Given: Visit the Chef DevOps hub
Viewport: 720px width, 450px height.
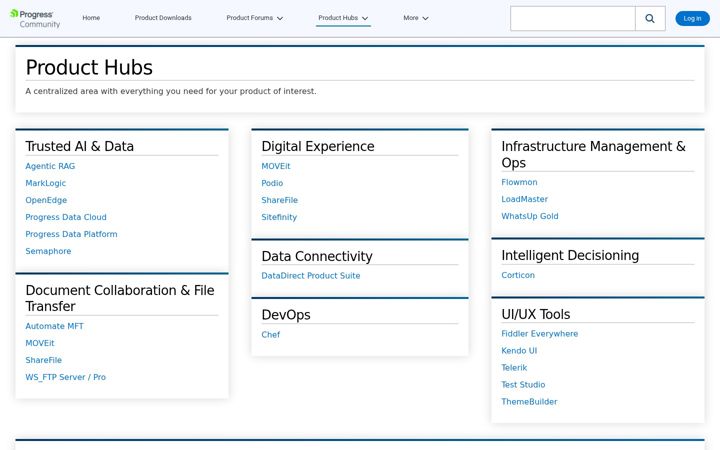Looking at the screenshot, I should [270, 335].
